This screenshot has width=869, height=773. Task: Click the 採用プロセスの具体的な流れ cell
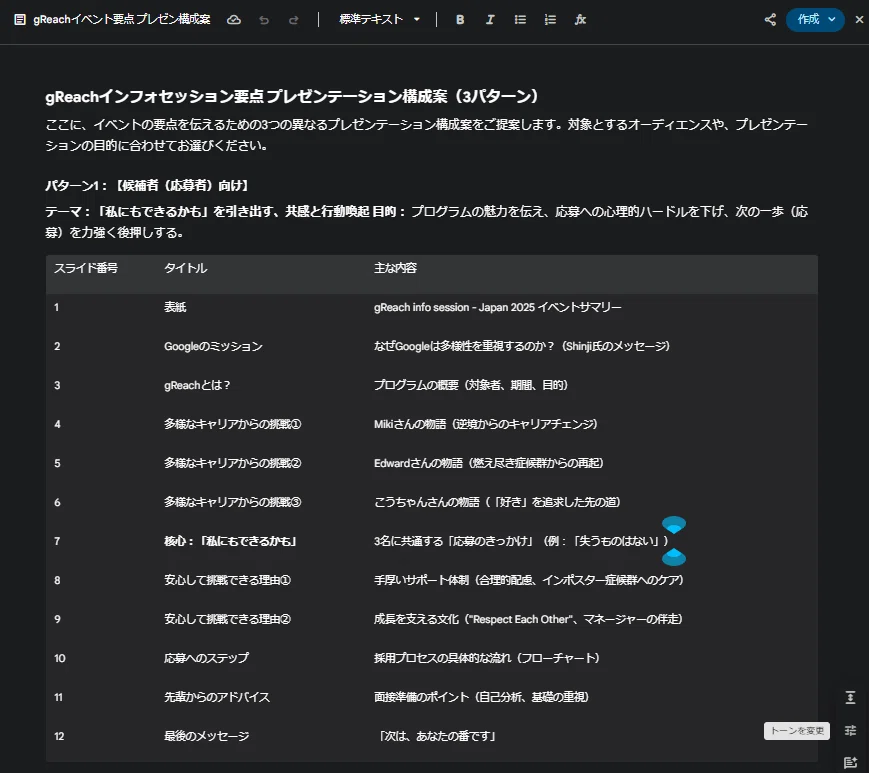click(x=487, y=658)
